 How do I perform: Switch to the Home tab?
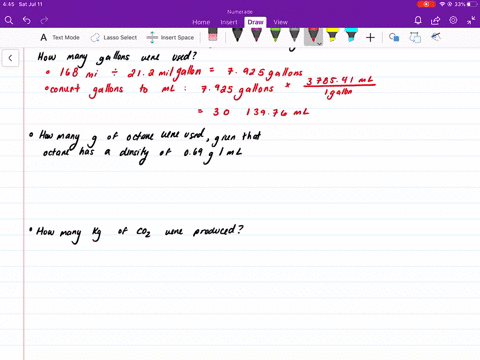201,22
